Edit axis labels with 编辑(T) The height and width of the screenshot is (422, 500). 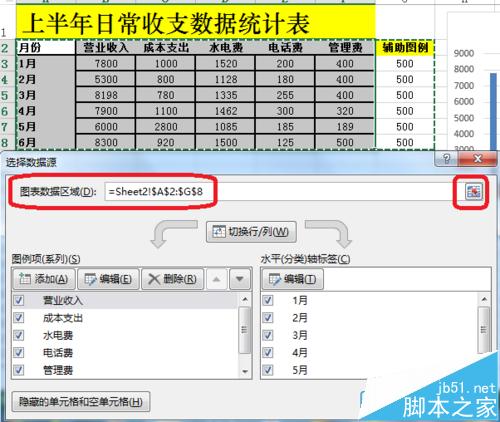coord(293,279)
